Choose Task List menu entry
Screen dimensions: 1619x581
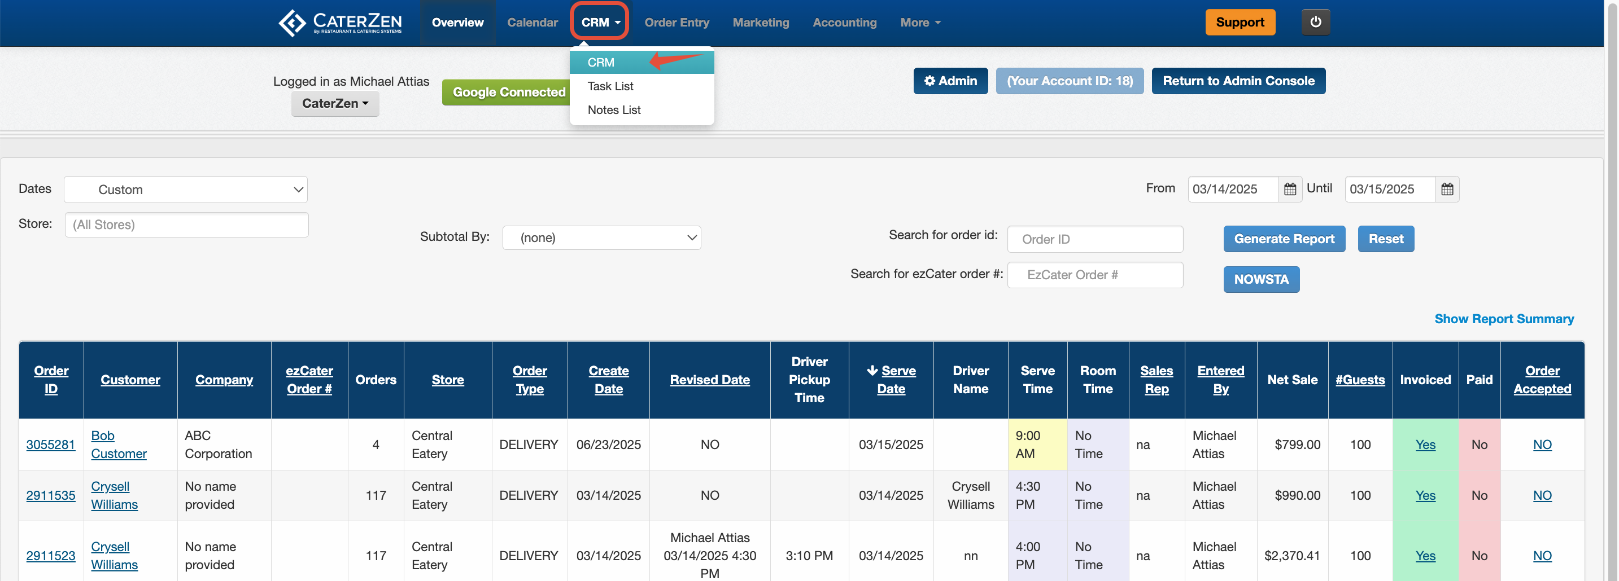tap(642, 86)
